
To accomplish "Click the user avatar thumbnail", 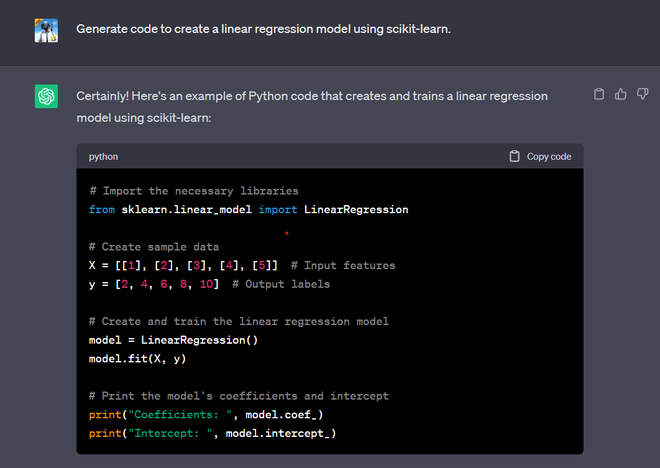I will (46, 30).
